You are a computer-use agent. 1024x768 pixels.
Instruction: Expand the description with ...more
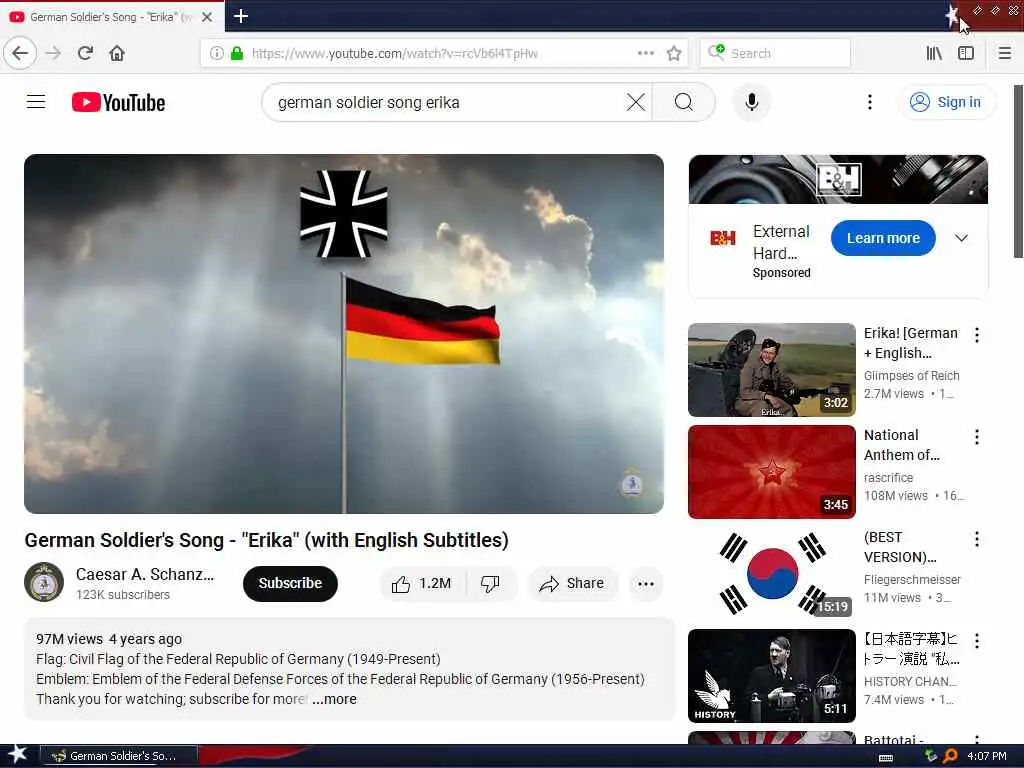pyautogui.click(x=334, y=699)
